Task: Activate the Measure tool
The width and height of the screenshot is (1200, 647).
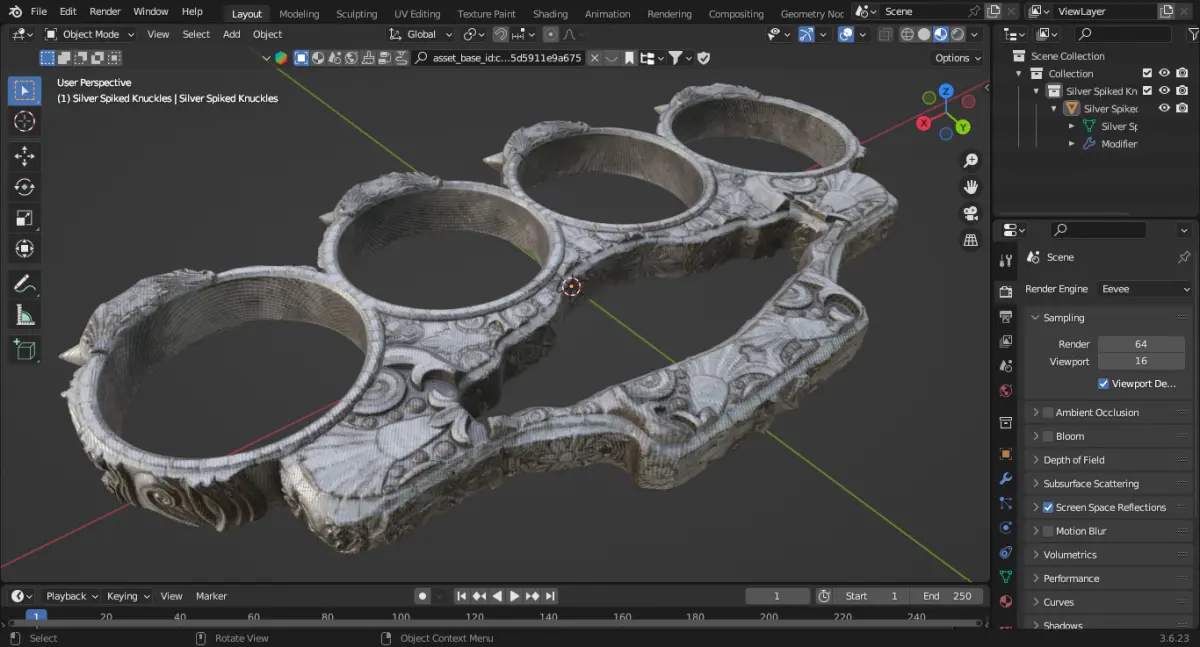Action: coord(25,315)
